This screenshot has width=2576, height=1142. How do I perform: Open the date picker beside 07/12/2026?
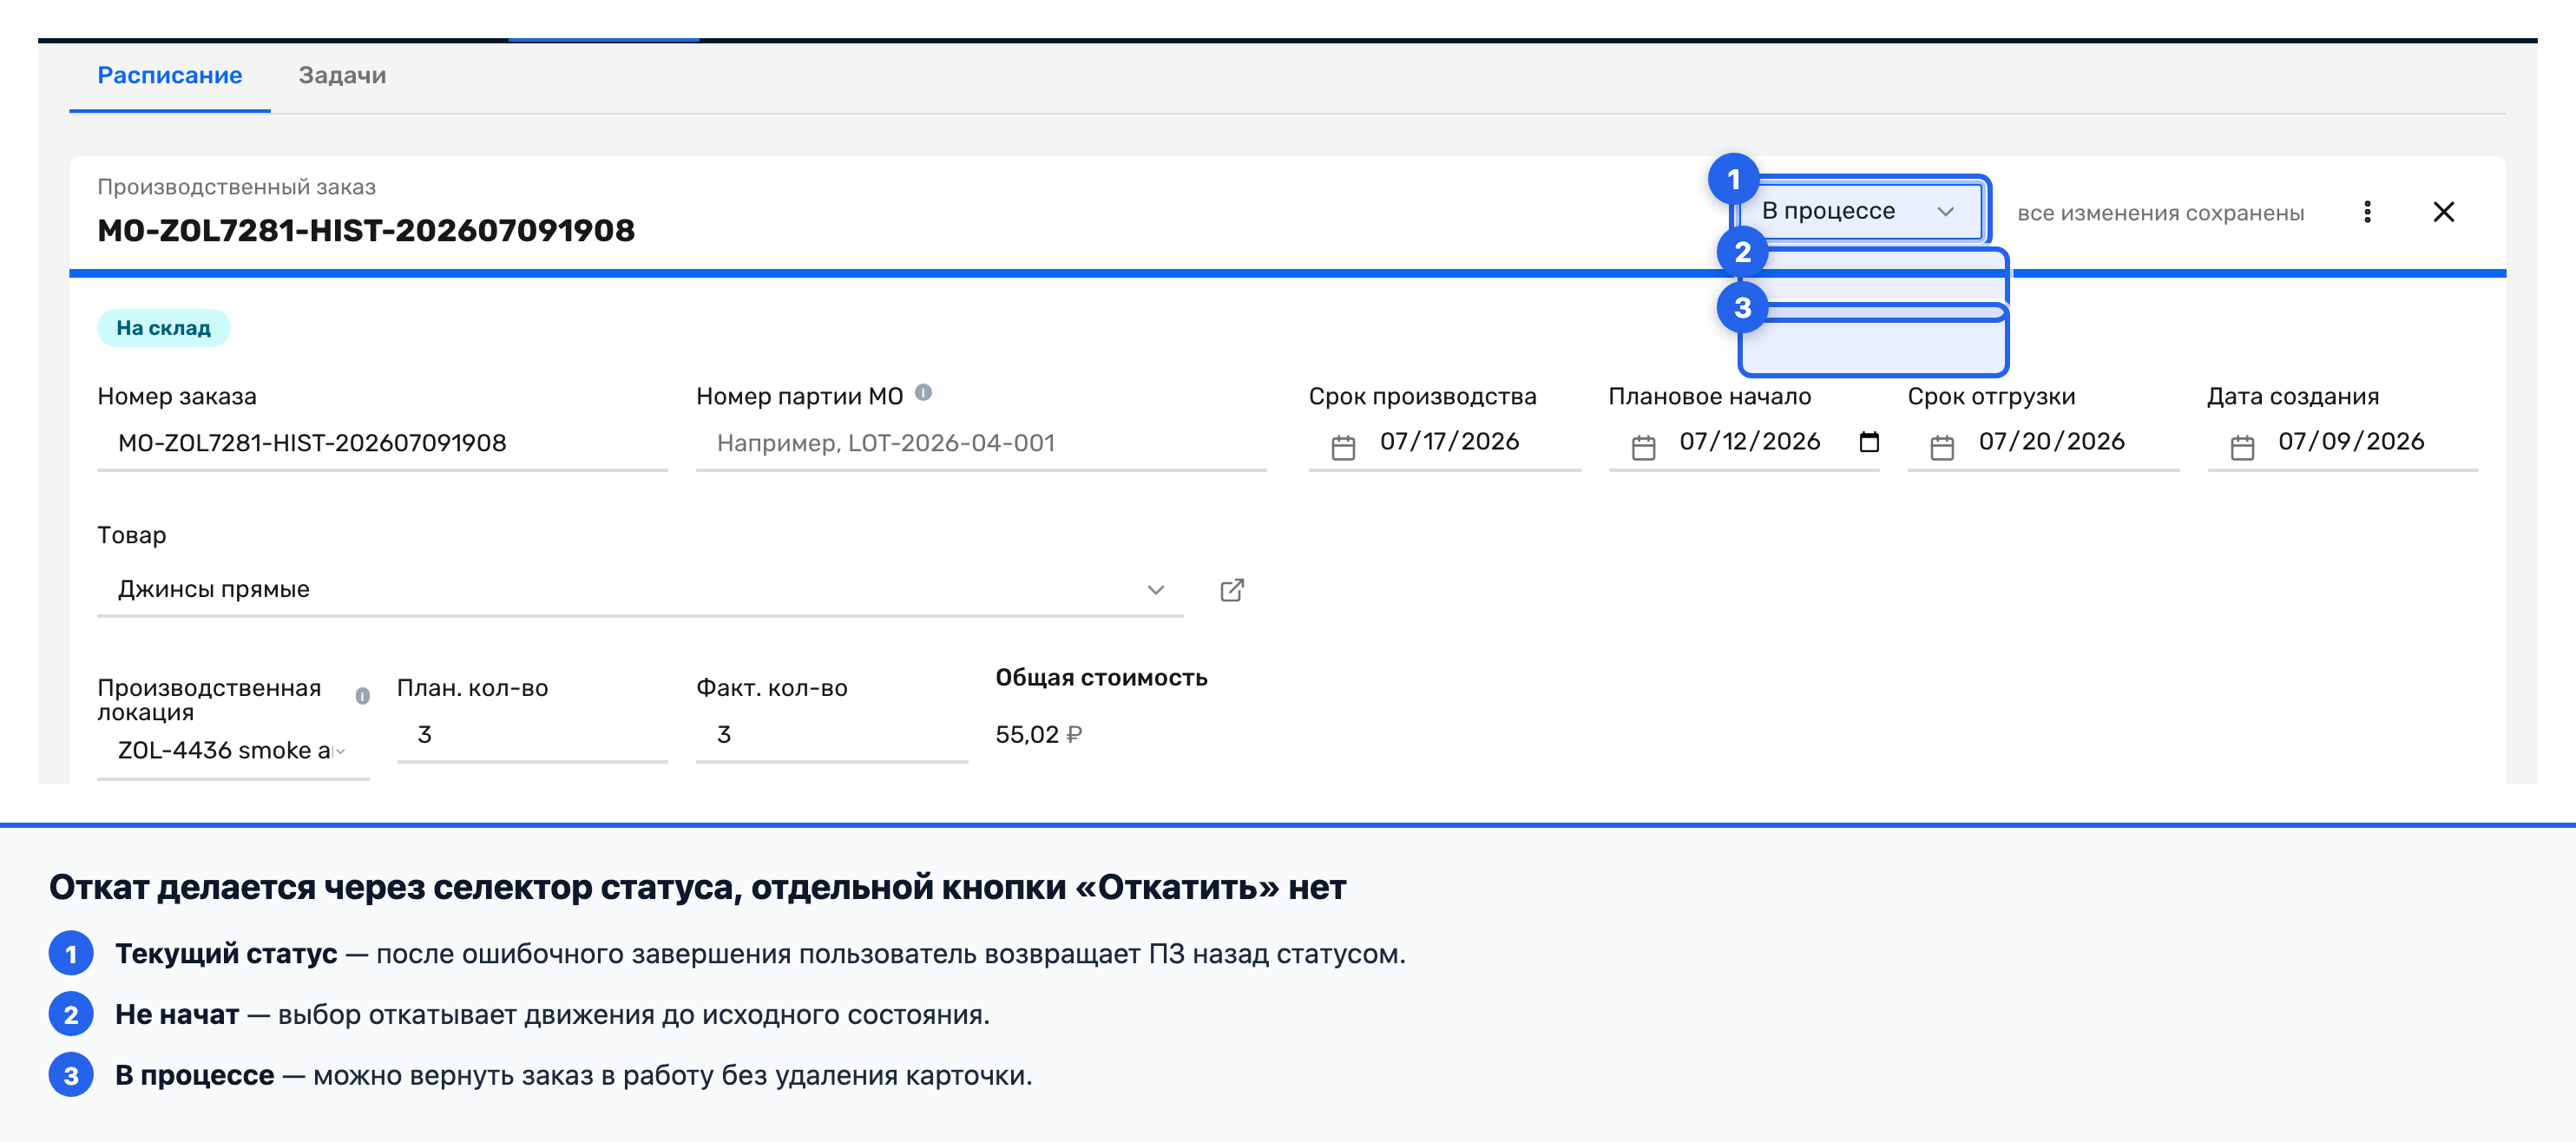(1868, 441)
